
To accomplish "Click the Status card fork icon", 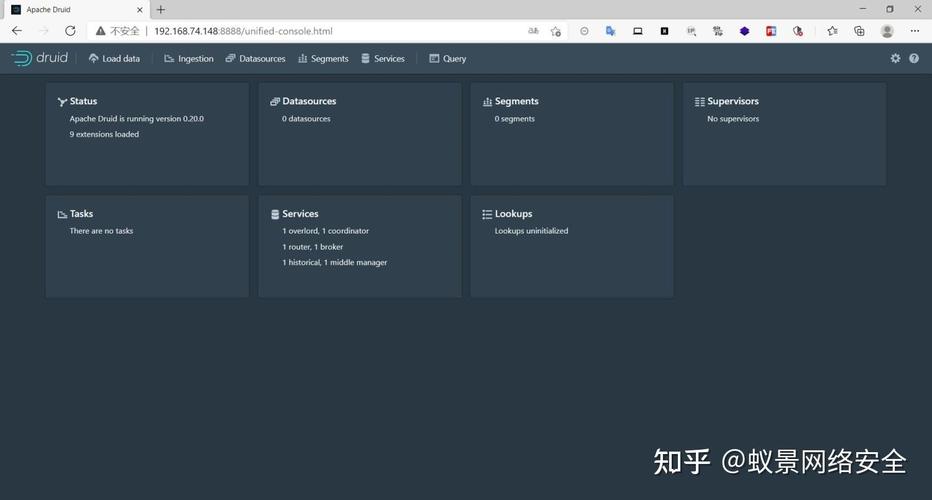I will [x=62, y=102].
